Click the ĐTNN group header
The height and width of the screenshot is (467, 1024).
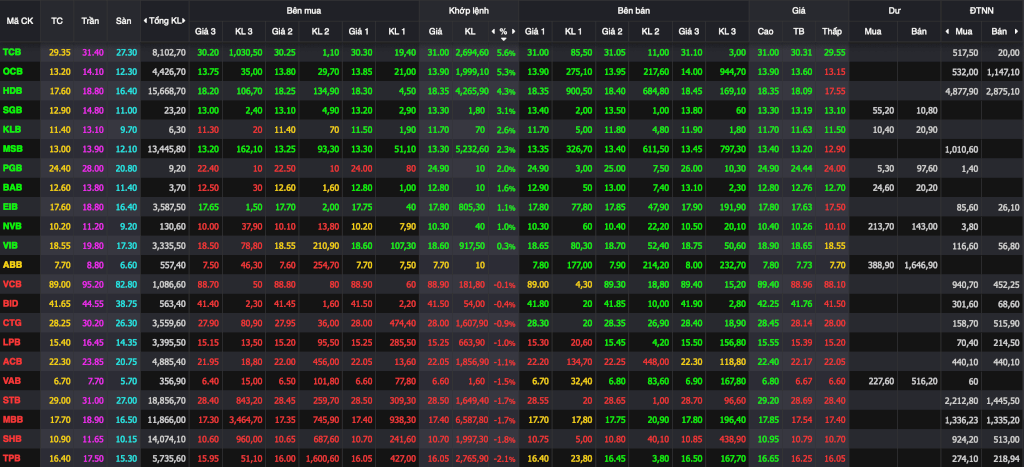[x=982, y=11]
